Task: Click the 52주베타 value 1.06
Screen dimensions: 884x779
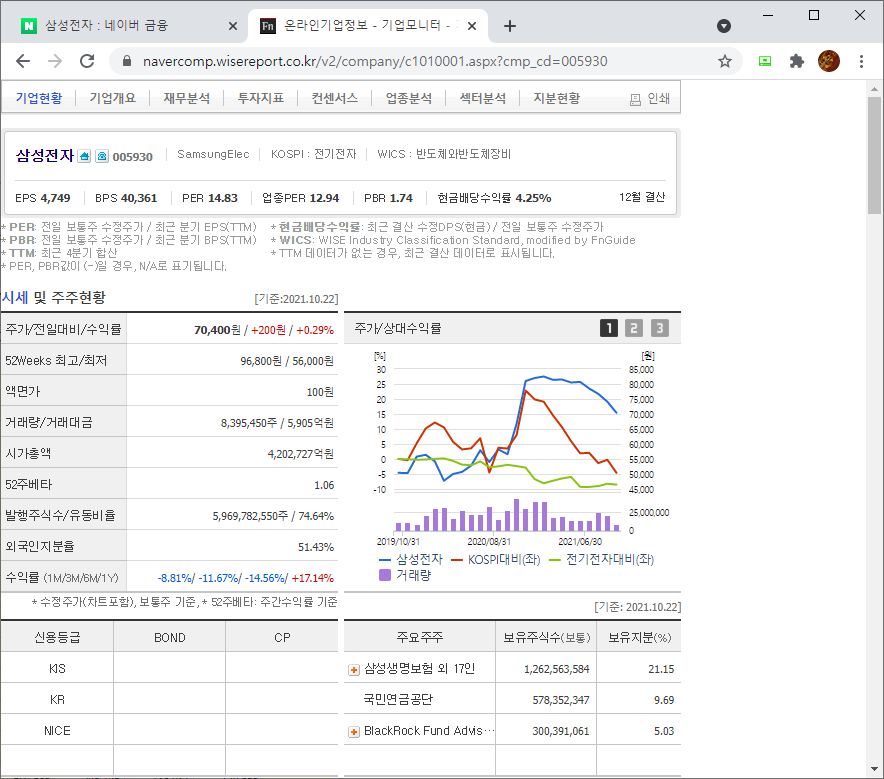Action: [x=324, y=485]
